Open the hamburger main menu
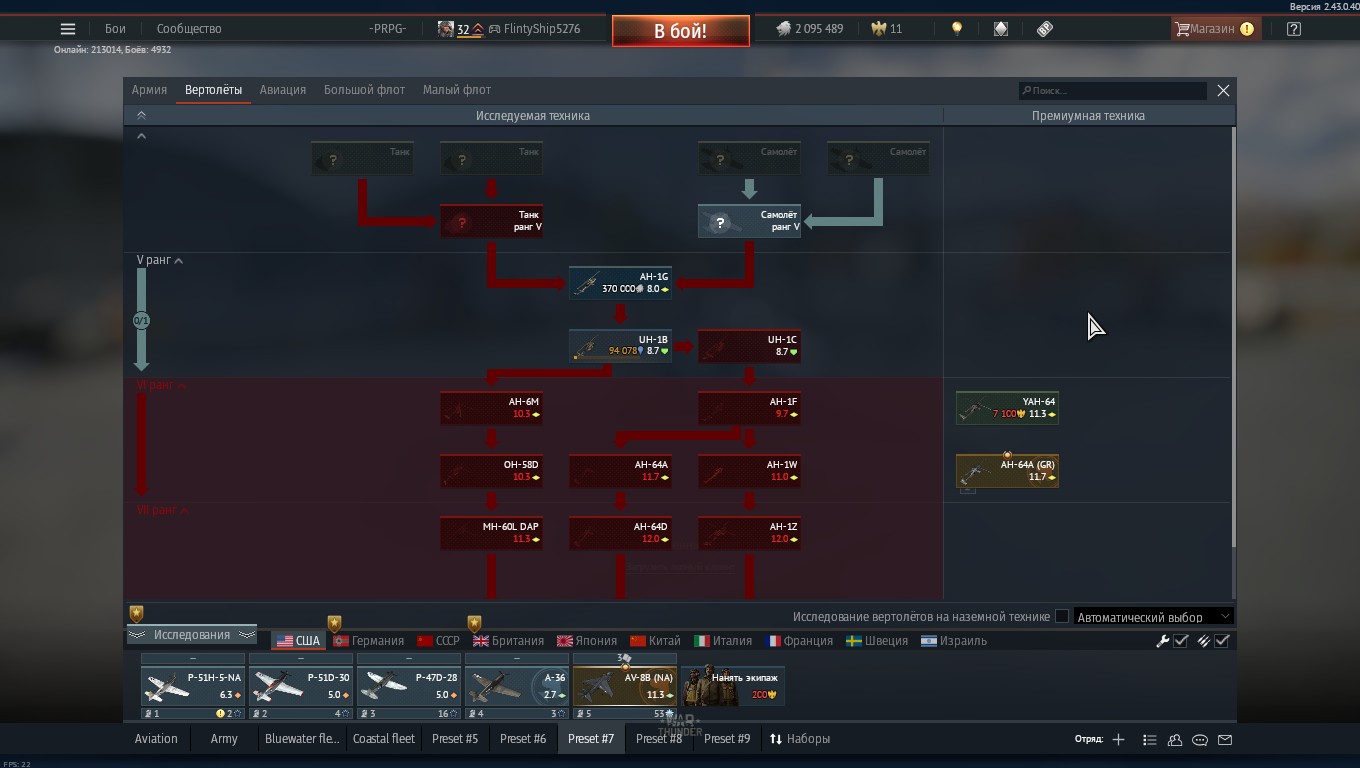 (x=68, y=29)
